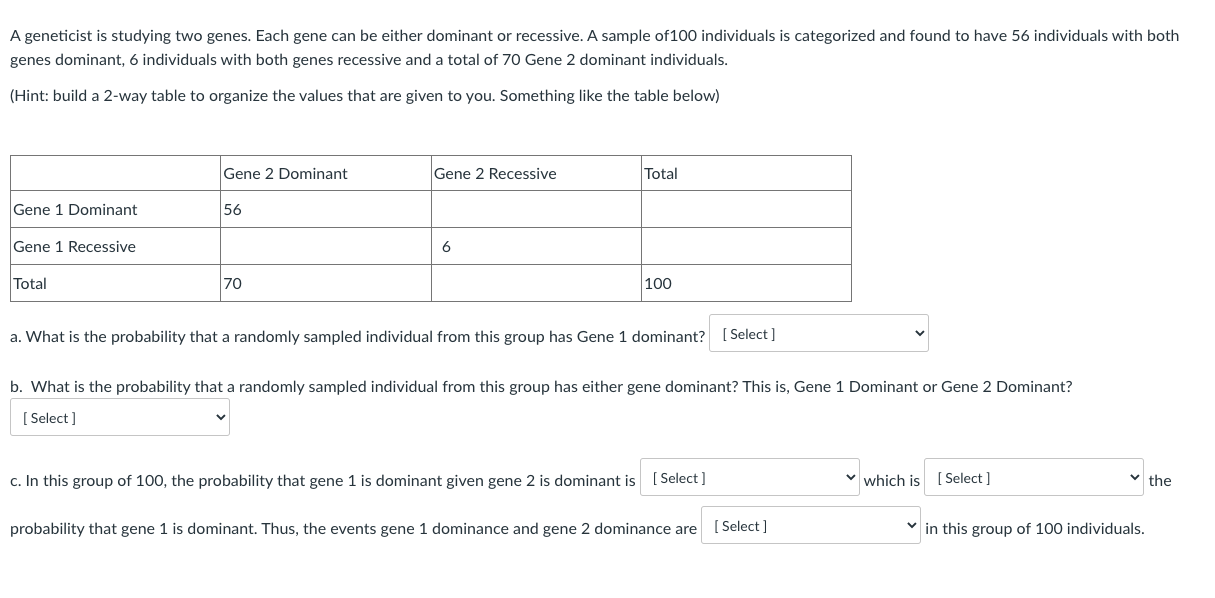Select the "Total" column header cell
Viewport: 1215px width, 598px height.
(746, 173)
